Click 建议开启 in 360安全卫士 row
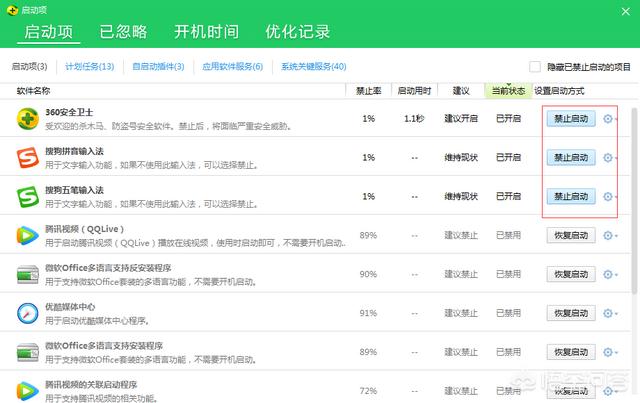The image size is (640, 403). point(461,119)
